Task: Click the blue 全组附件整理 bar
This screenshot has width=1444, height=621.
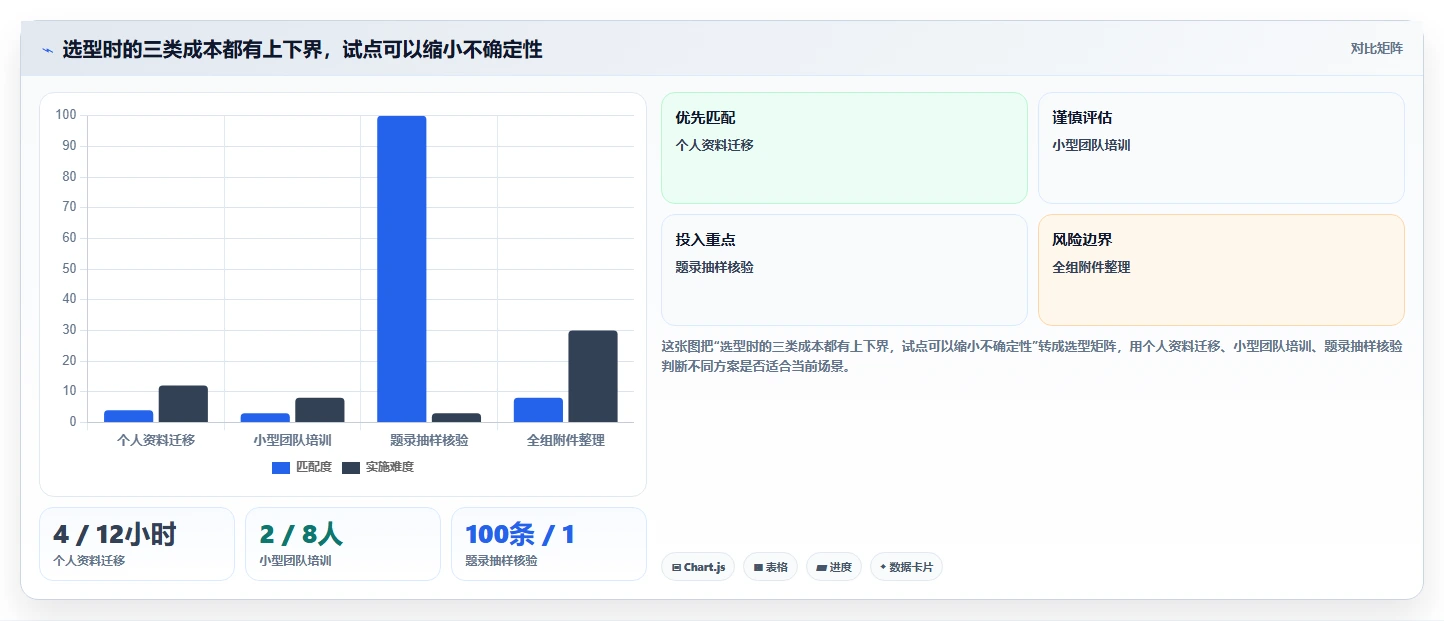Action: coord(538,410)
